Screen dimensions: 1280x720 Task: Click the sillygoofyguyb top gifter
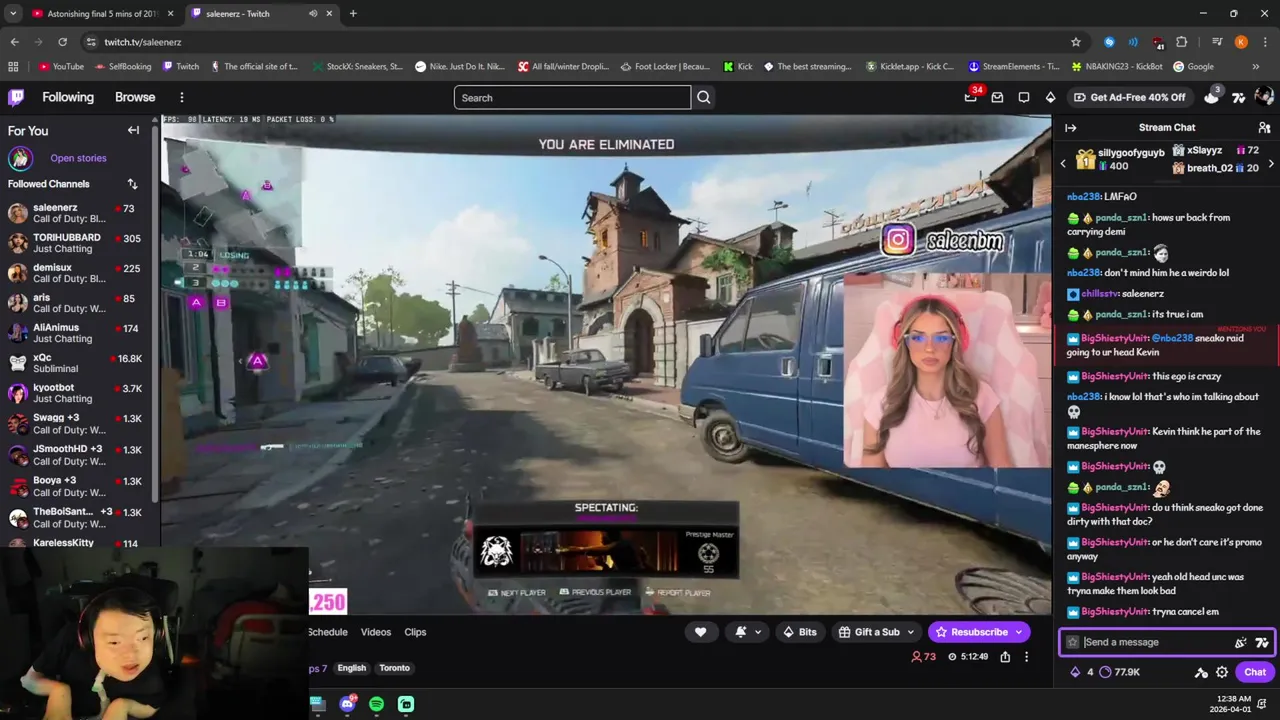1120,159
